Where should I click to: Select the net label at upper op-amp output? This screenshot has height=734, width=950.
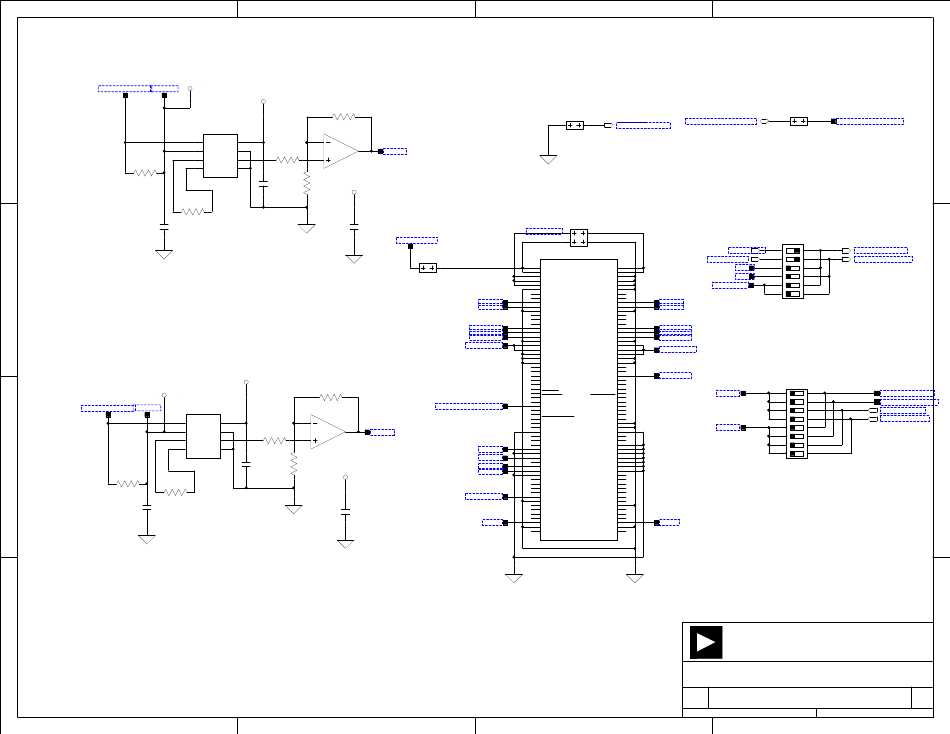[396, 151]
